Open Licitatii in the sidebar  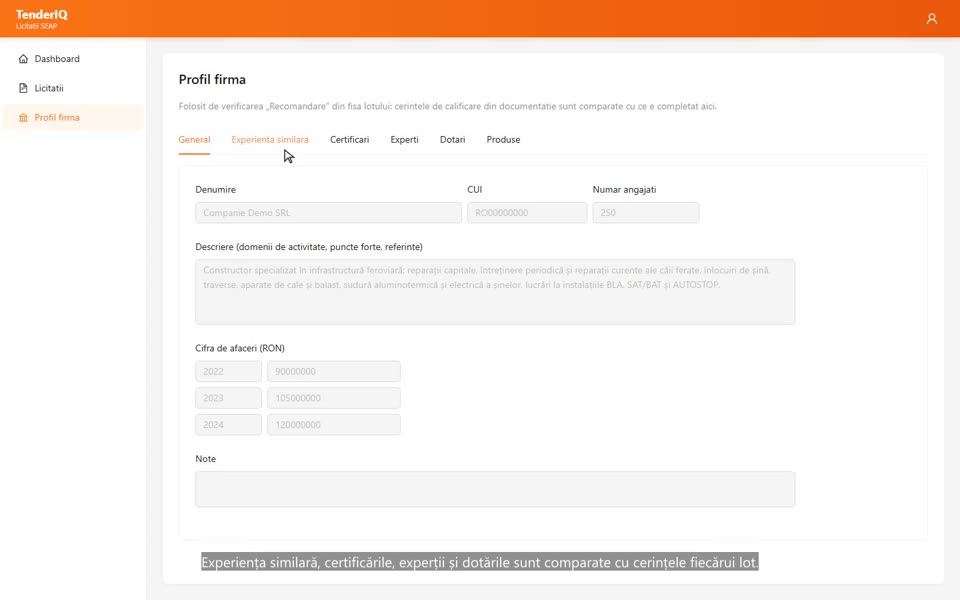coord(73,88)
